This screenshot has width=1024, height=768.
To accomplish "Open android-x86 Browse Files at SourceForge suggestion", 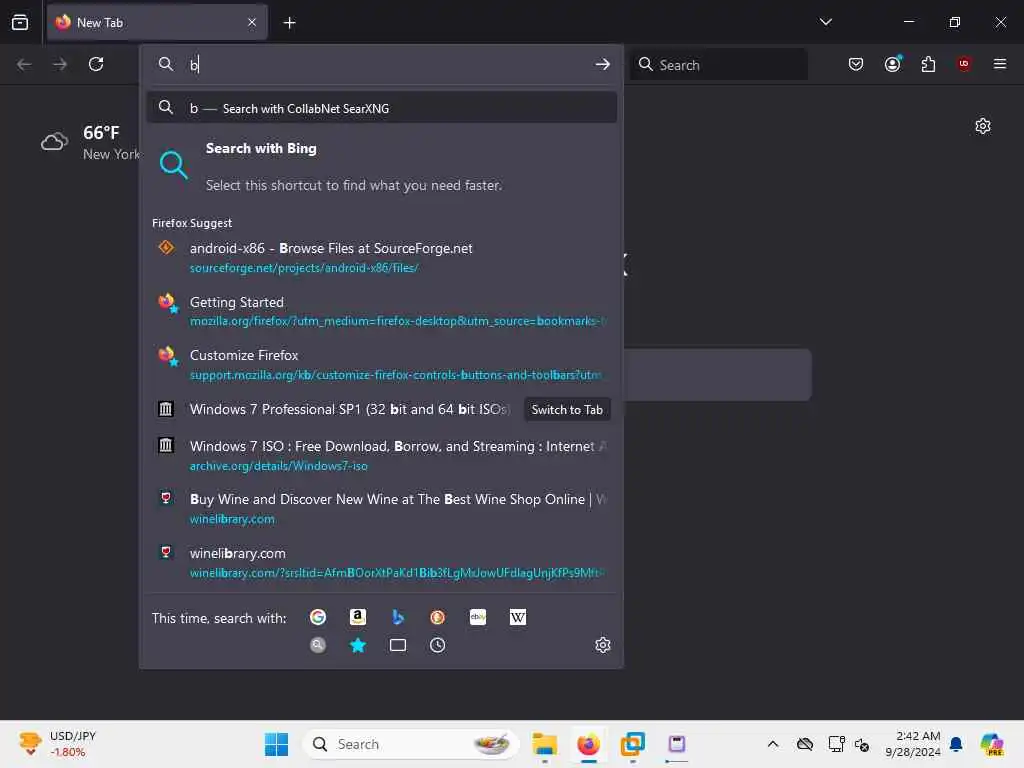I will pyautogui.click(x=382, y=257).
